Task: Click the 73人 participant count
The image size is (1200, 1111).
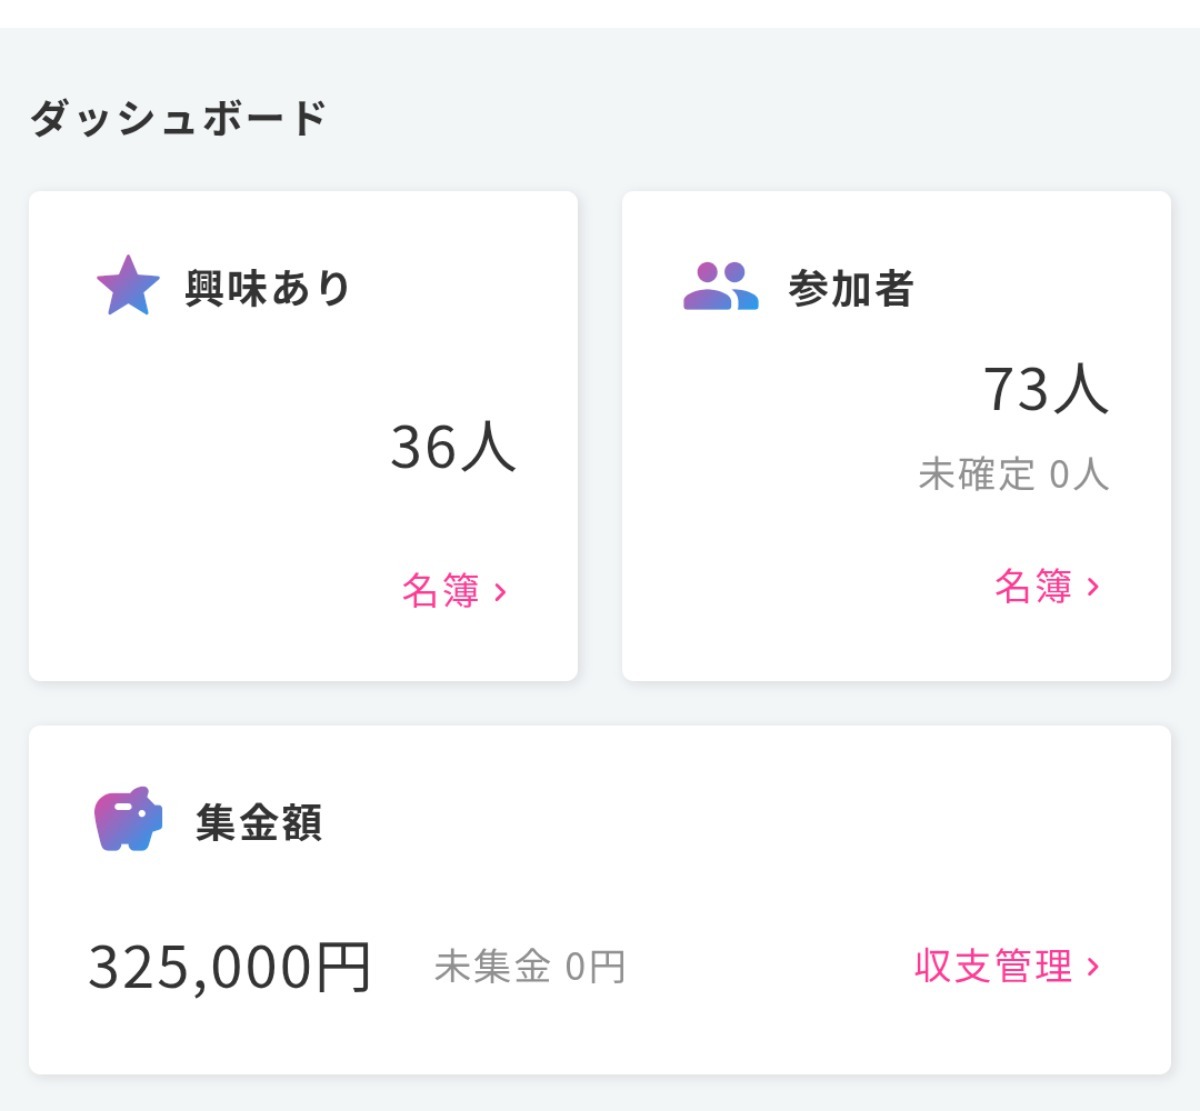Action: 1045,388
